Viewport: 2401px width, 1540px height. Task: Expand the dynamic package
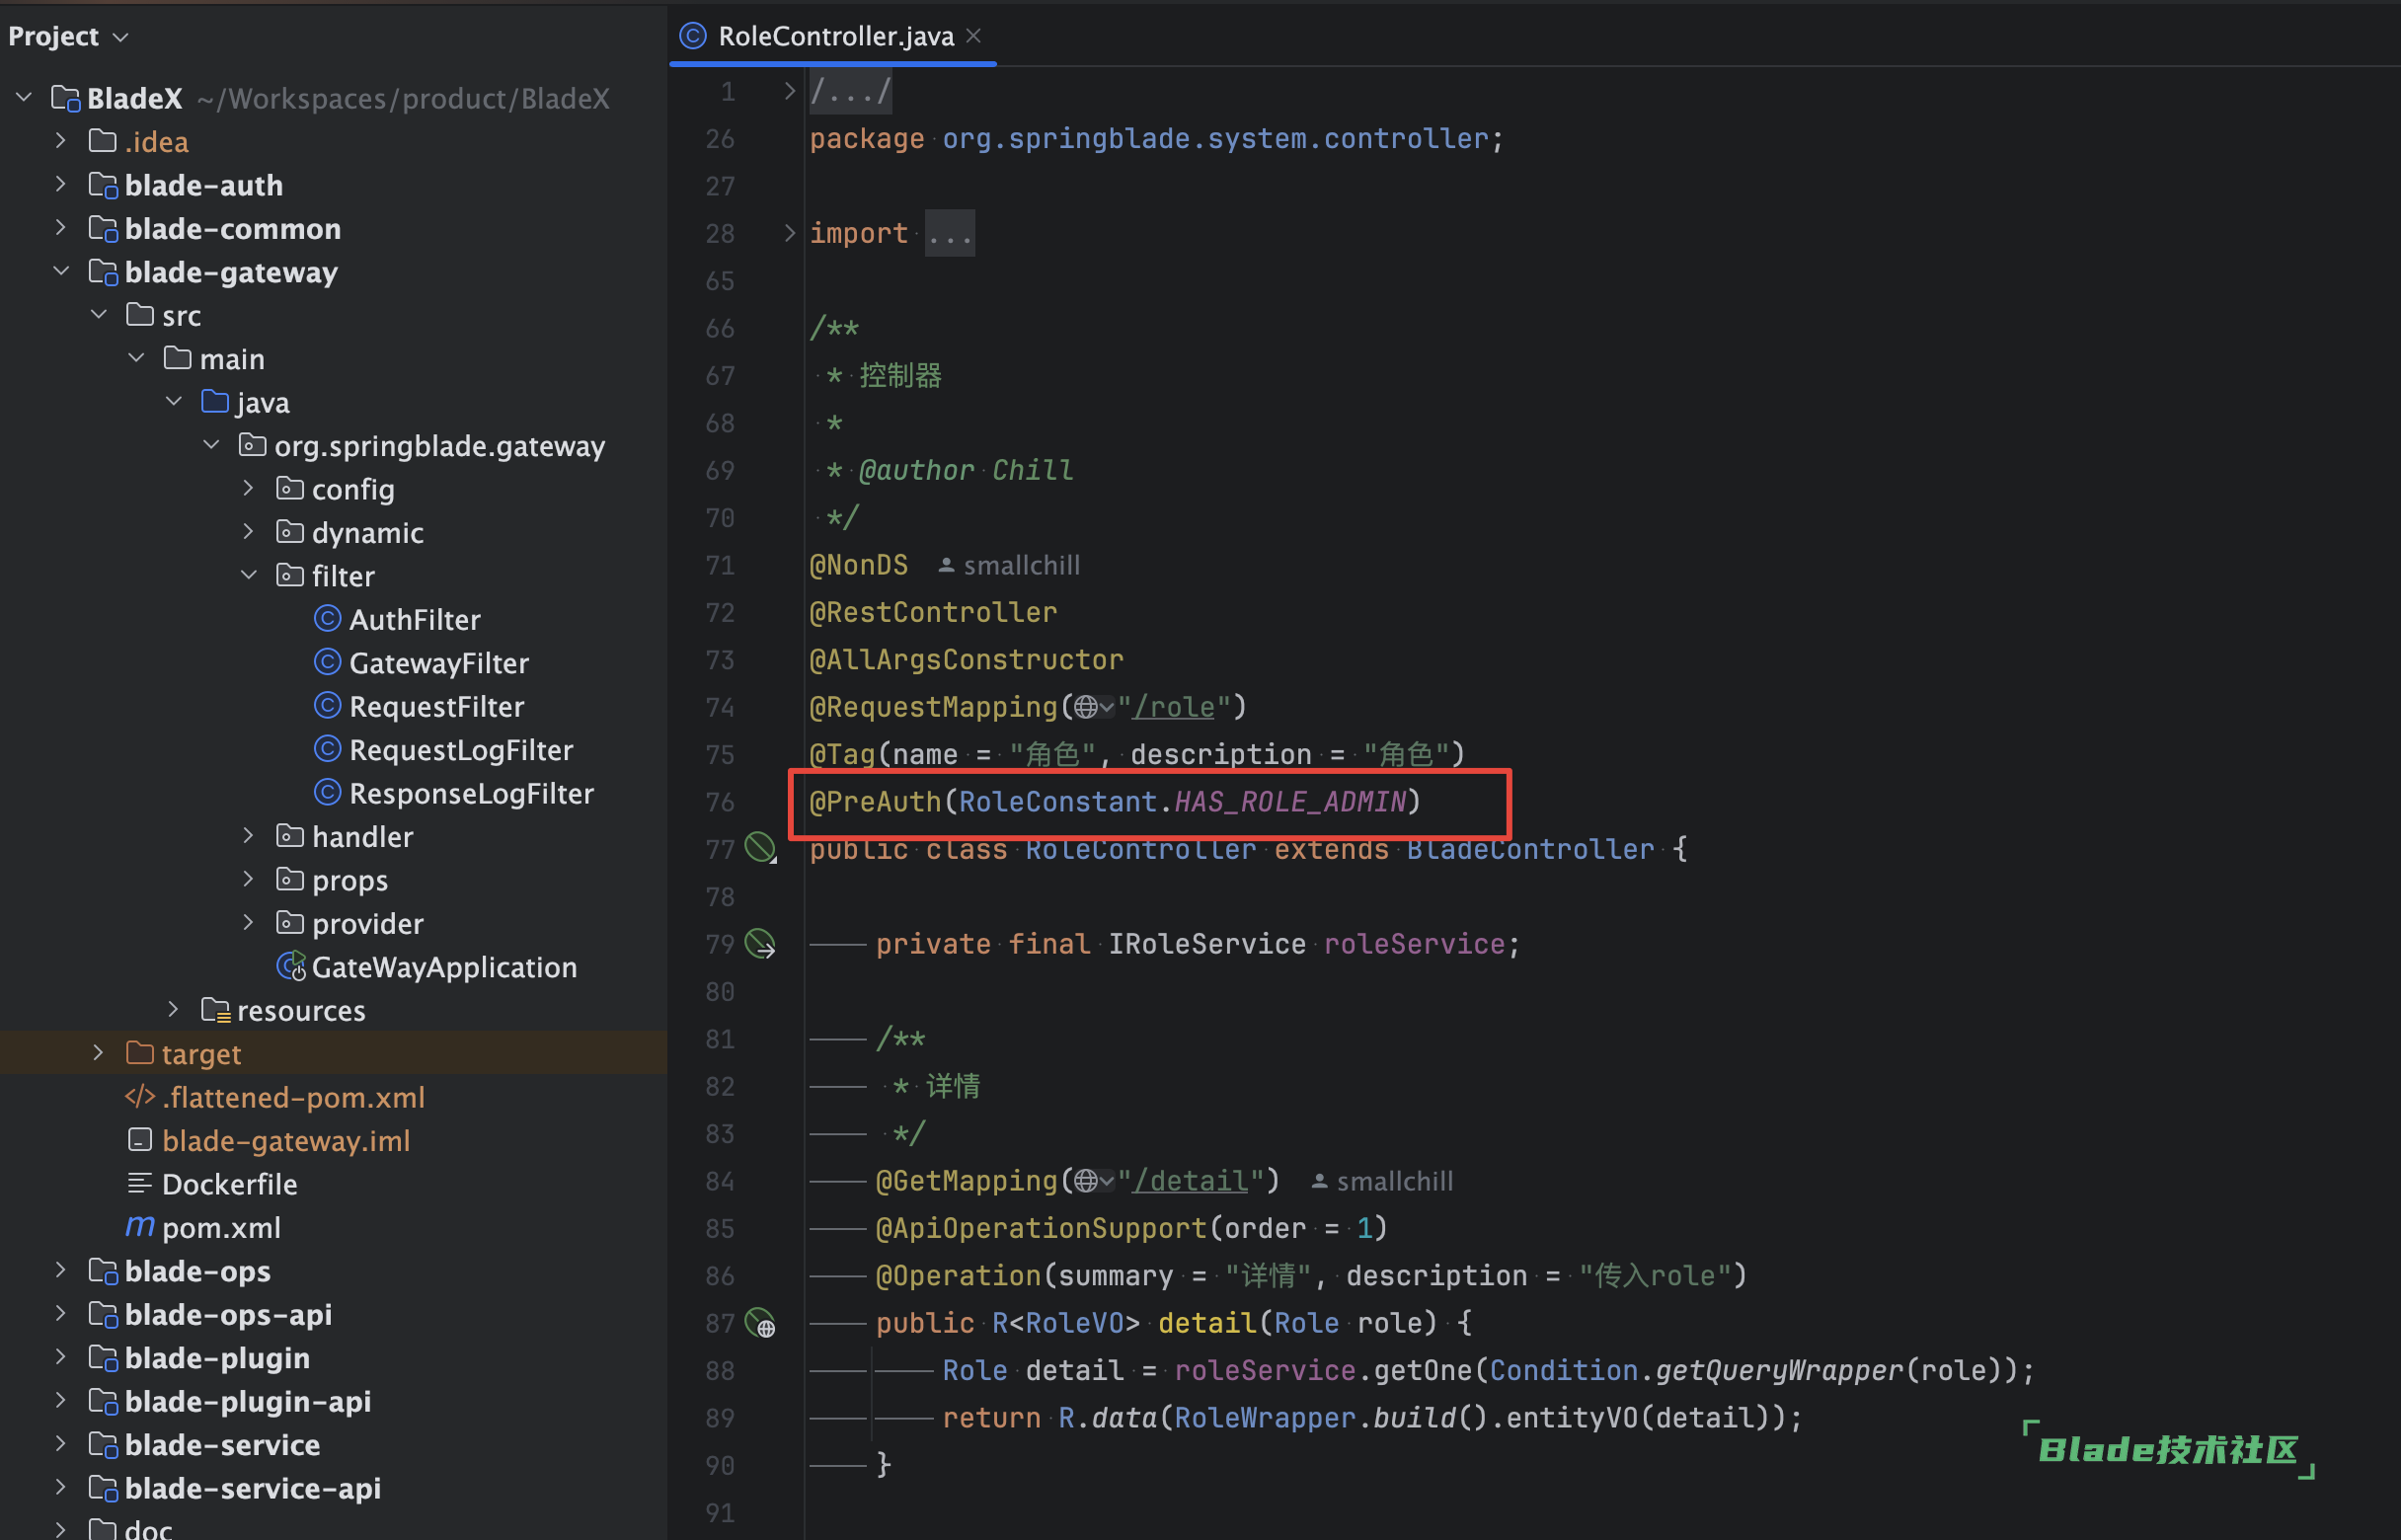coord(249,532)
